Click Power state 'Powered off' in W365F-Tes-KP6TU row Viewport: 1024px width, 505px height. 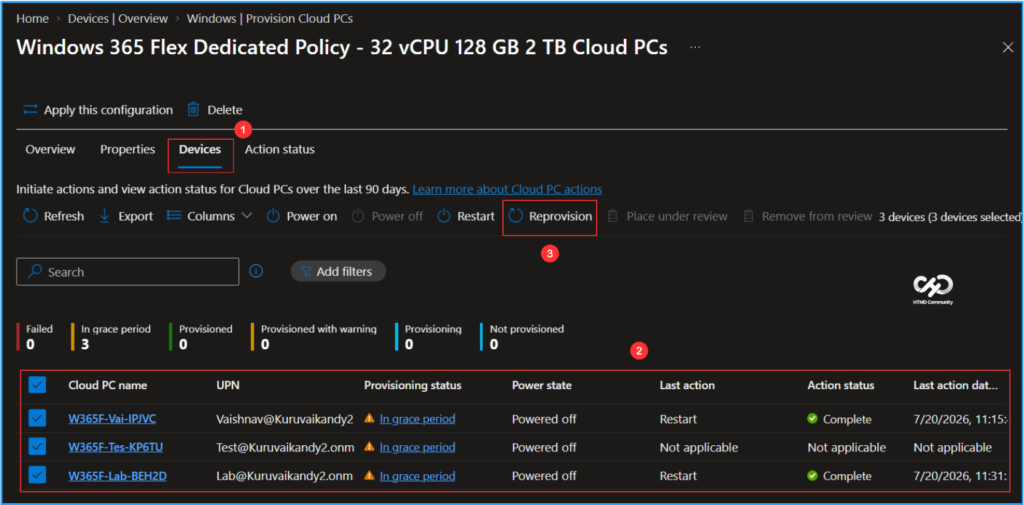[544, 448]
